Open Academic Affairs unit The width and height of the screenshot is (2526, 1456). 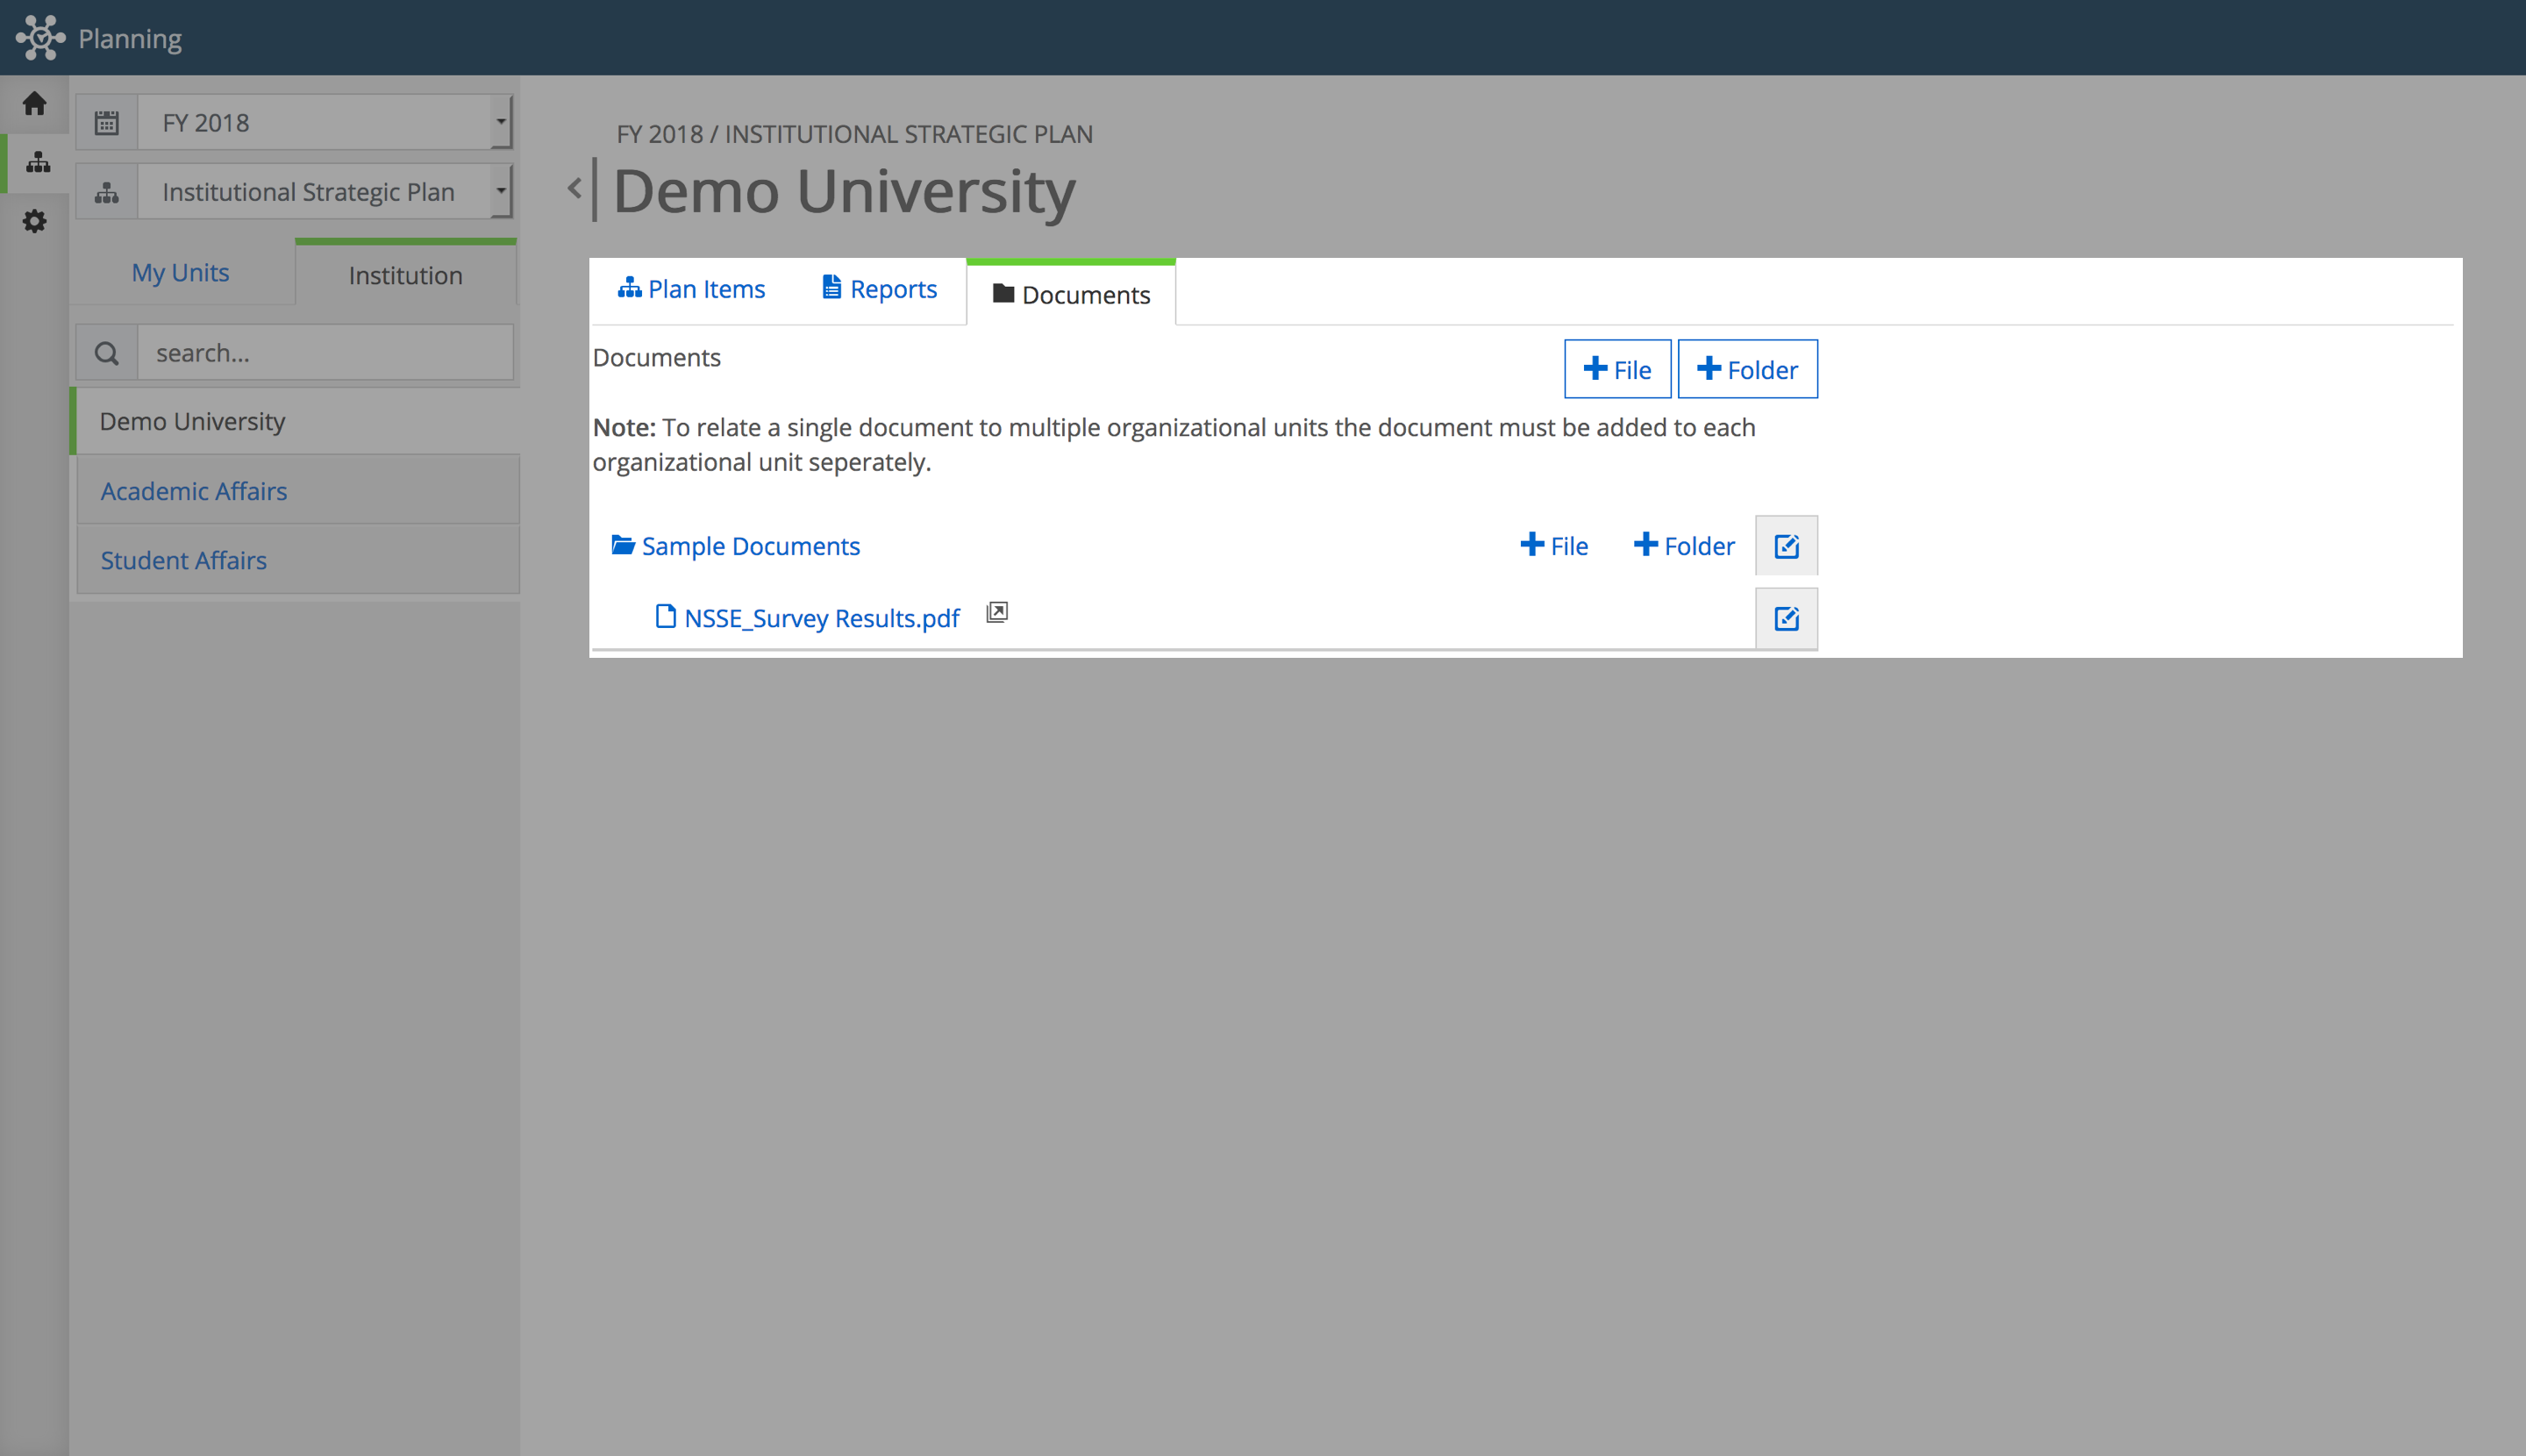(298, 491)
